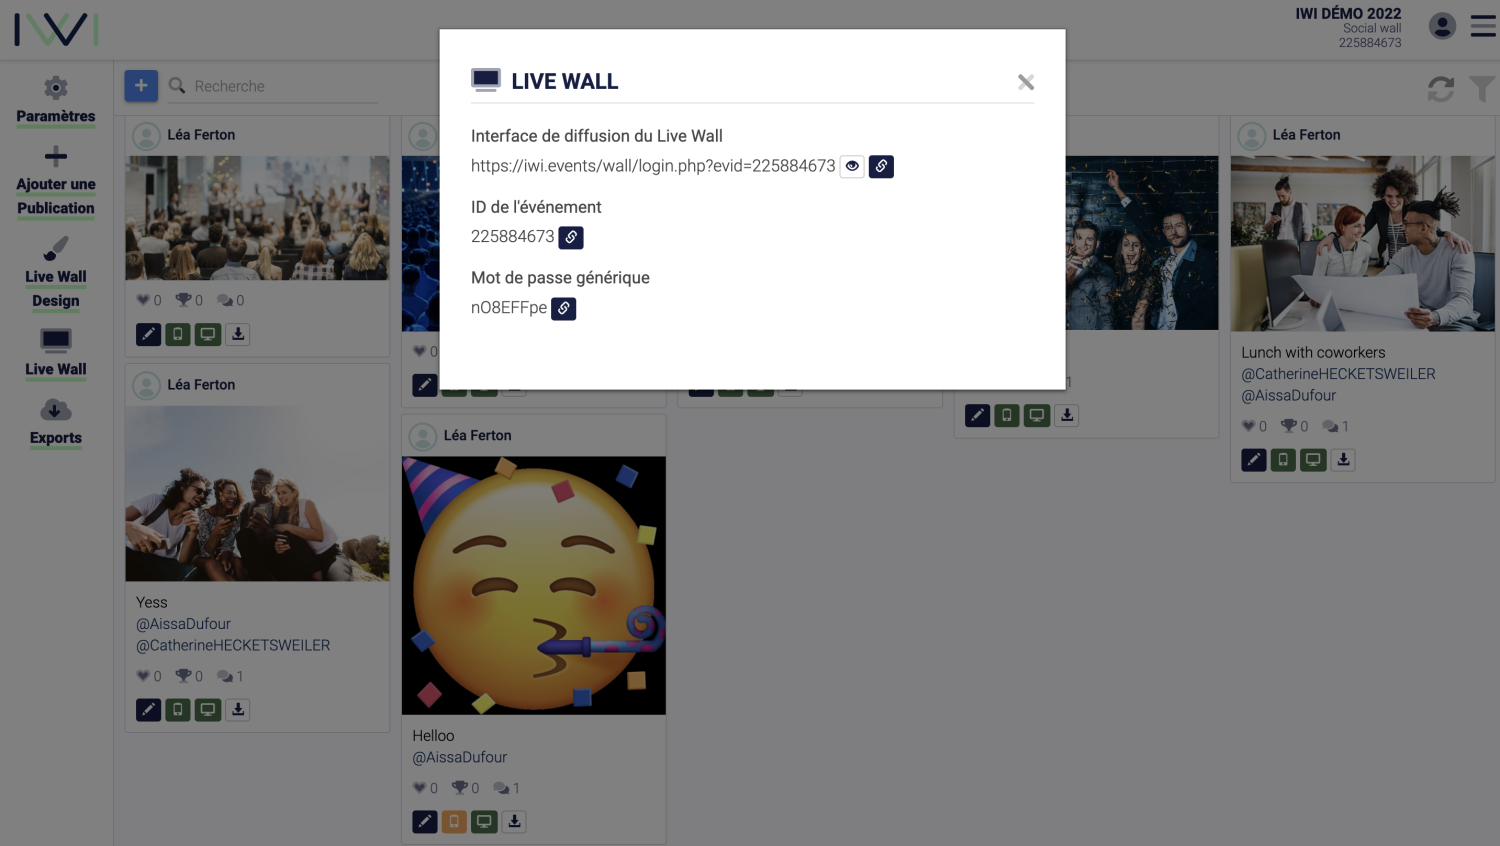Open Paramètres in the sidebar
The height and width of the screenshot is (846, 1500).
(x=56, y=100)
